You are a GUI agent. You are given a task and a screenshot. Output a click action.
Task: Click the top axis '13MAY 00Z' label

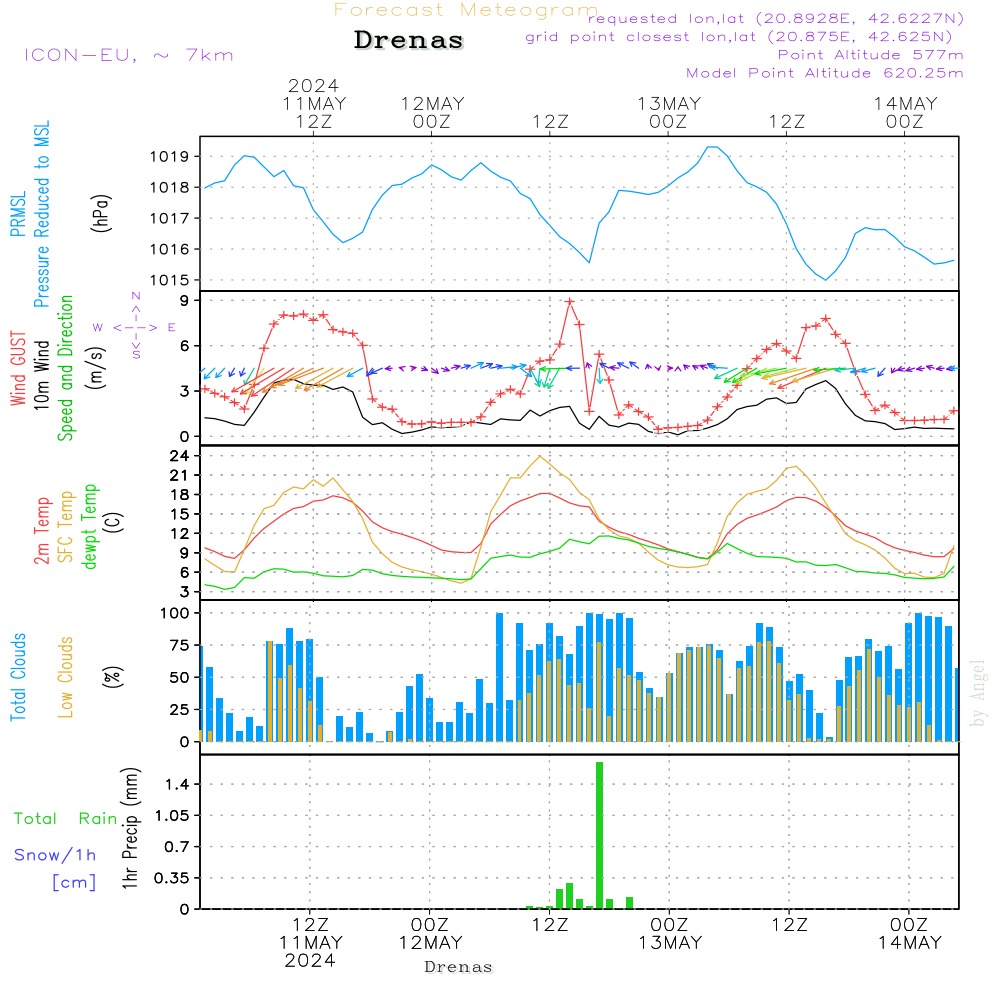coord(669,113)
